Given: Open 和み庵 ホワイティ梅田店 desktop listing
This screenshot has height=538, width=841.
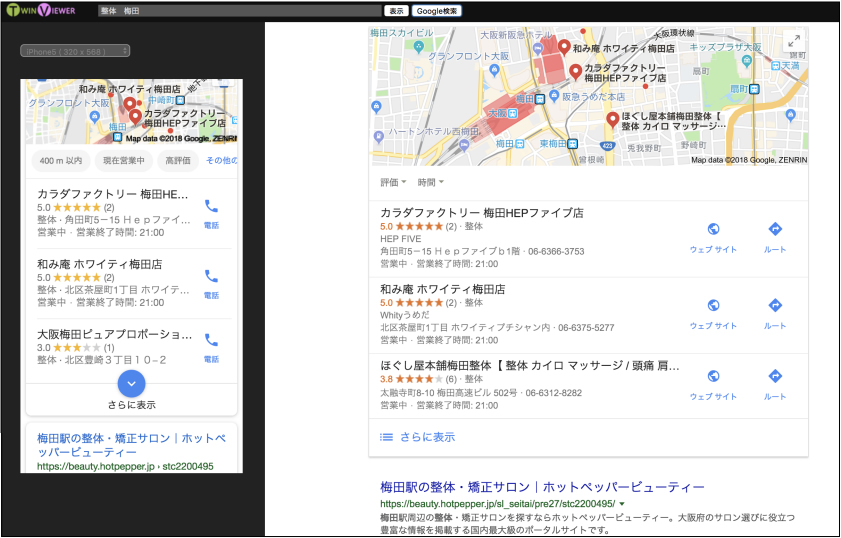Looking at the screenshot, I should pos(442,289).
